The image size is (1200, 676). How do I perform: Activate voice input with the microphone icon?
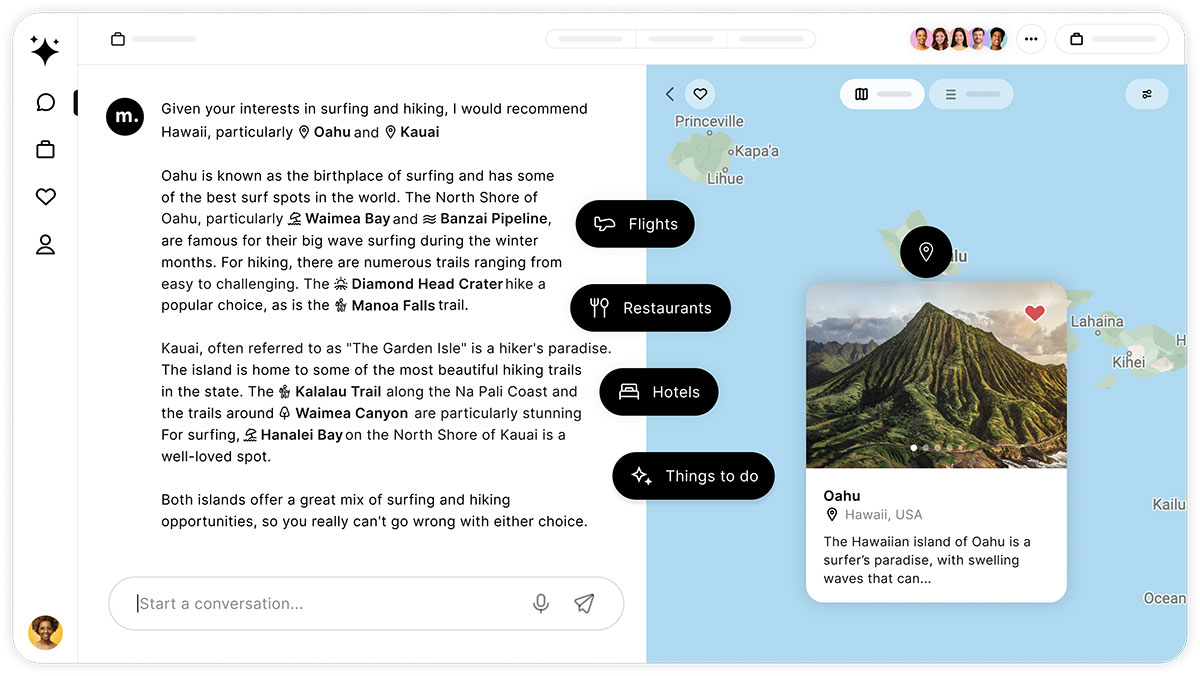click(541, 603)
